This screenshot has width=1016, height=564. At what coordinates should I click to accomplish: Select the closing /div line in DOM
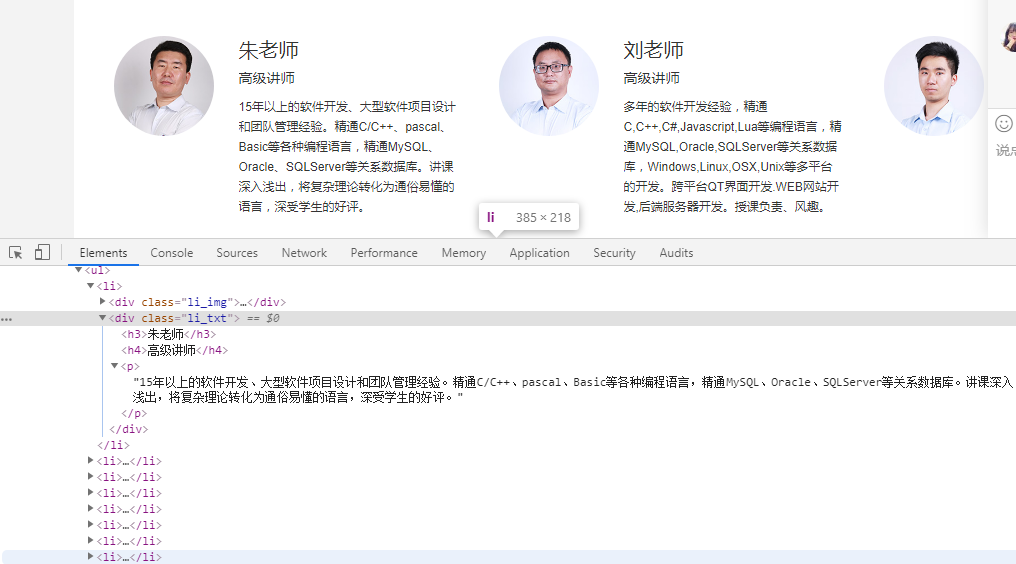[129, 429]
